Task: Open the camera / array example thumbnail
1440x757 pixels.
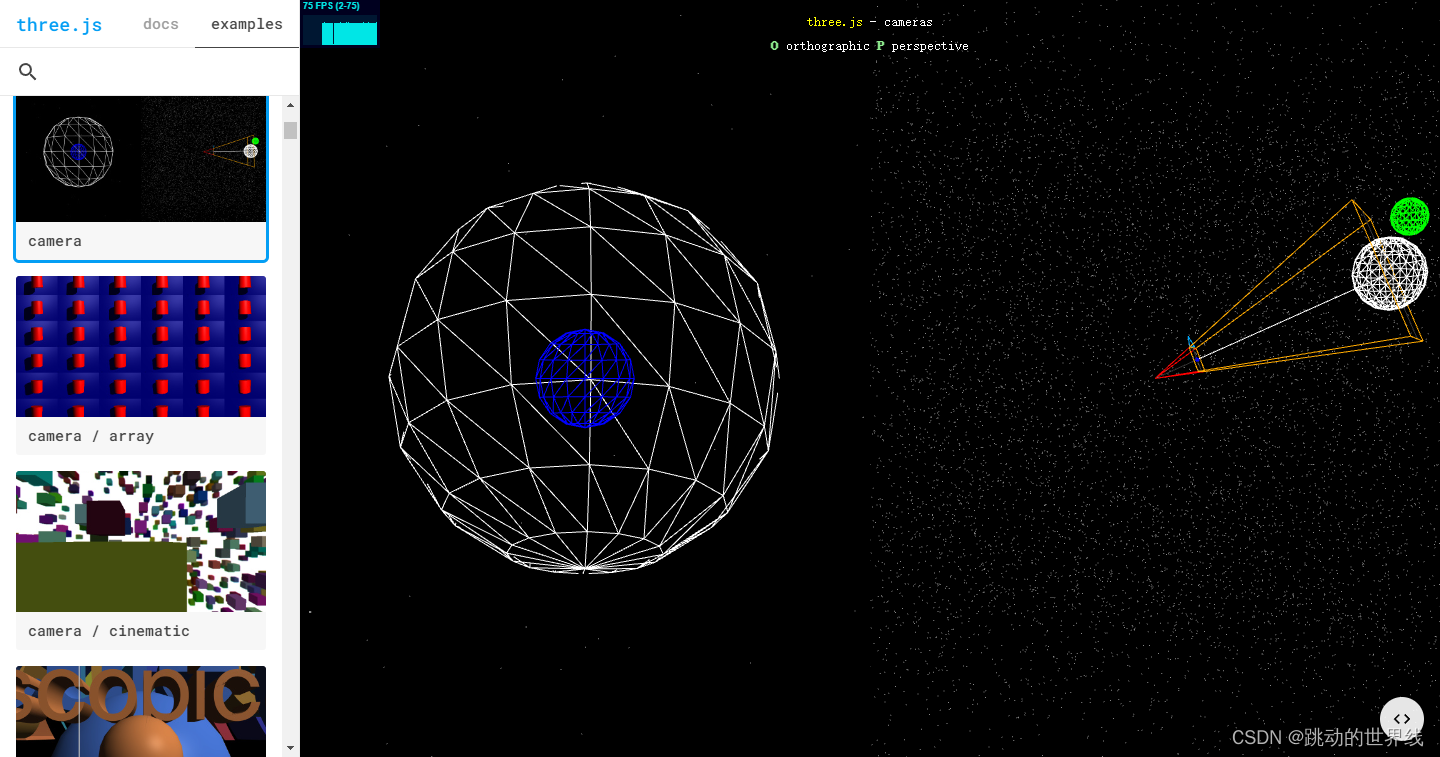Action: [x=141, y=346]
